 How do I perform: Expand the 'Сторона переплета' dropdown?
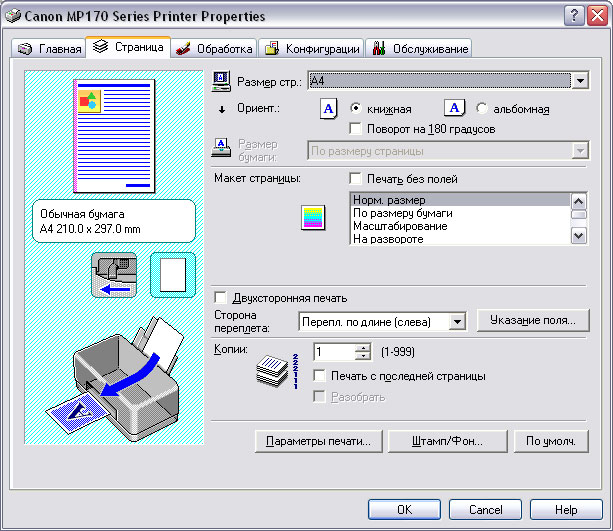tap(458, 321)
